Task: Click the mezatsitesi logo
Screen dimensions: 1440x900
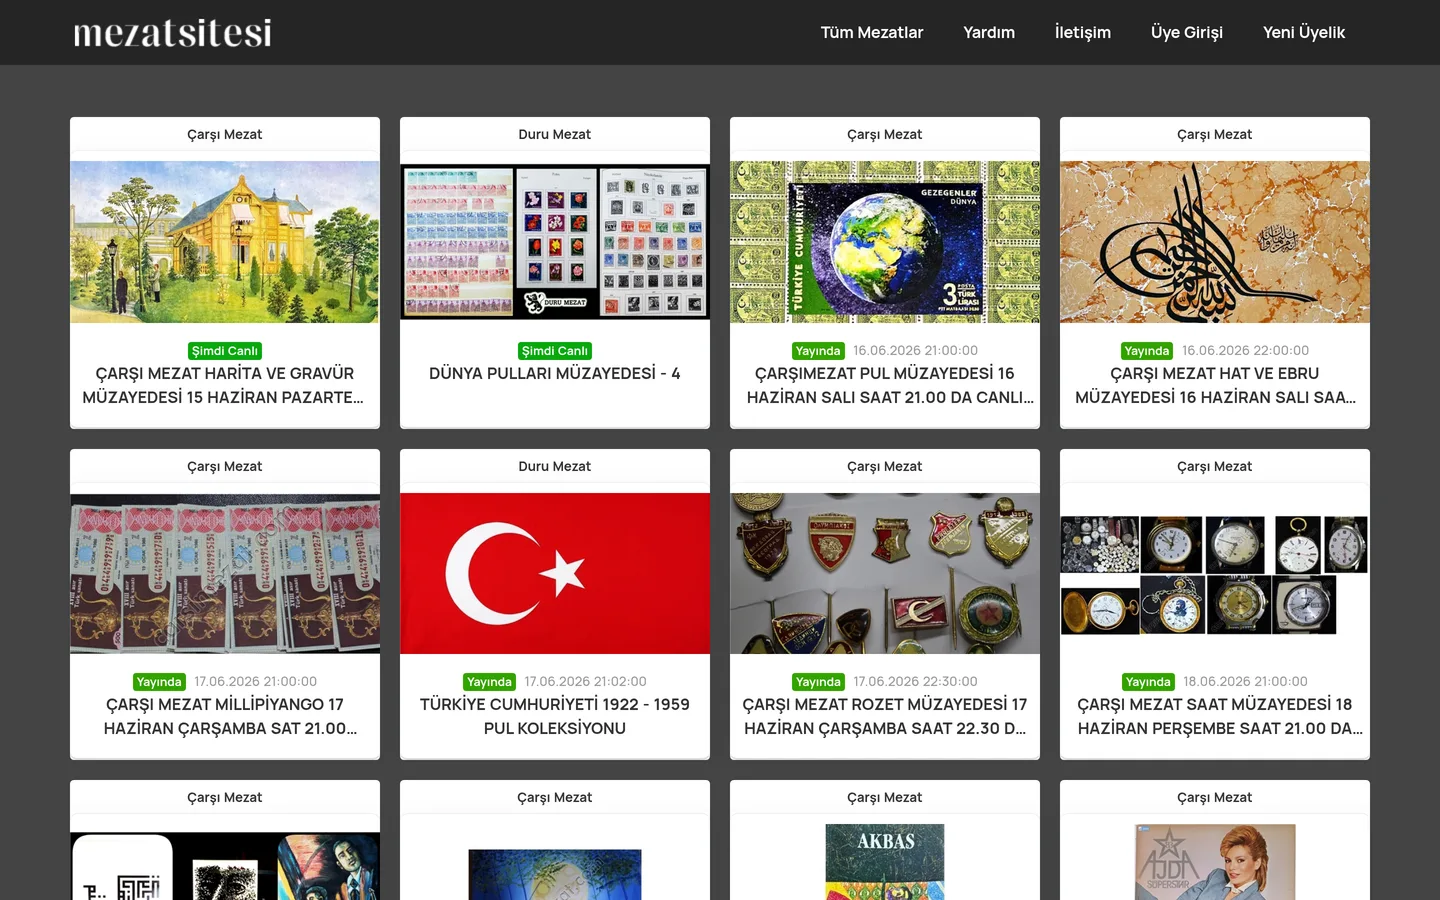Action: pyautogui.click(x=172, y=32)
